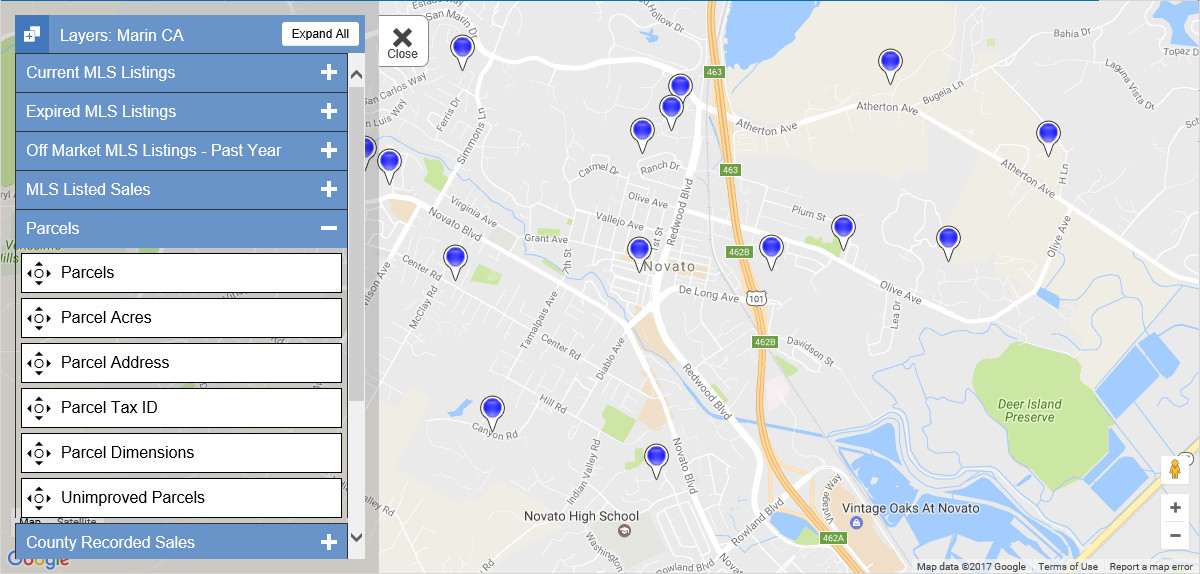Click the map pin near Bugeia Ln
The height and width of the screenshot is (574, 1200).
890,66
